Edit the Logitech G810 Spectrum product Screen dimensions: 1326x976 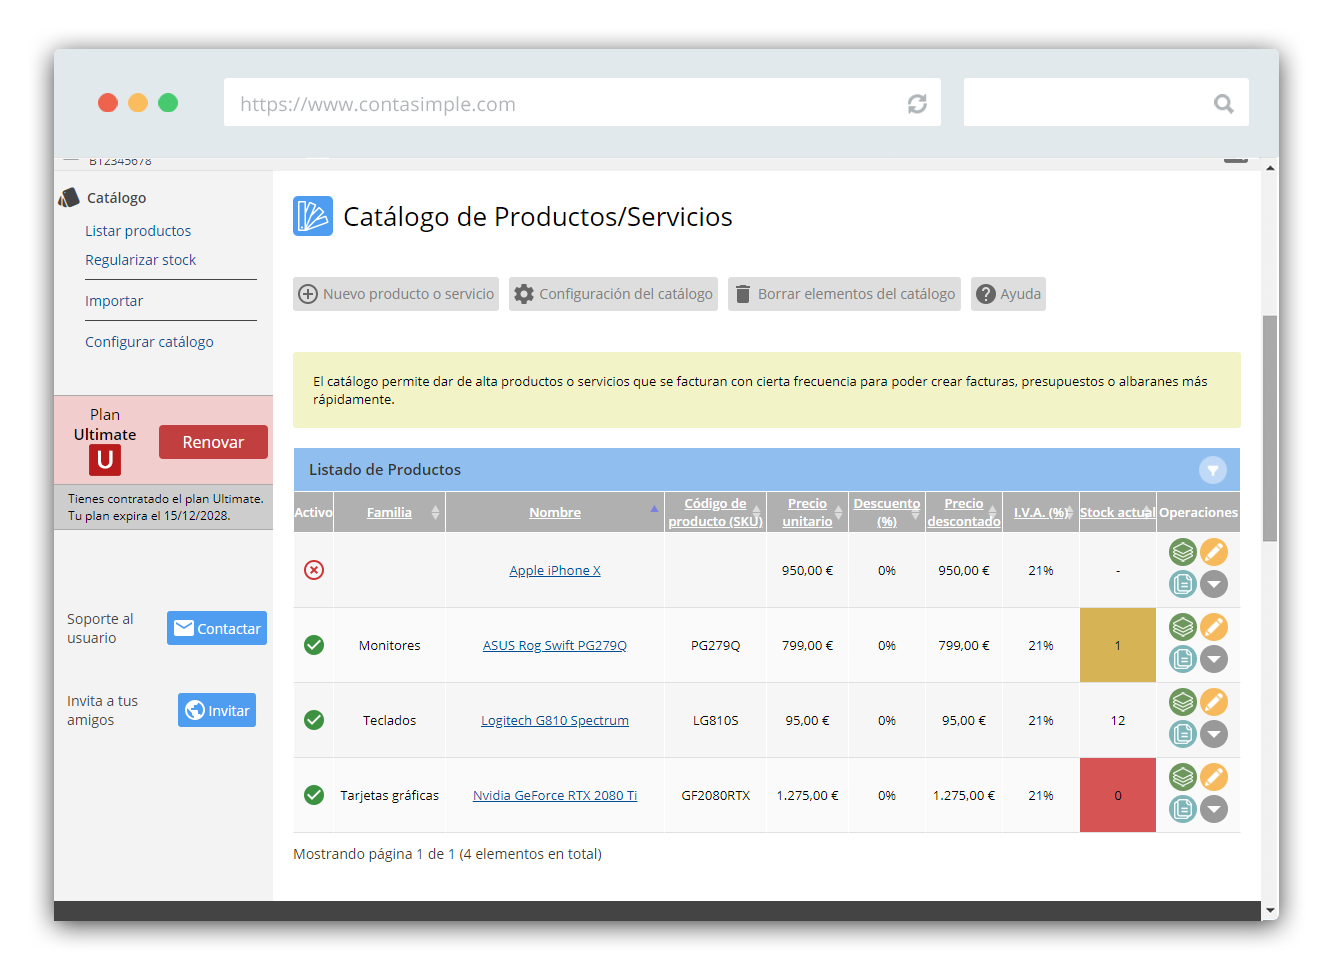click(x=1214, y=702)
